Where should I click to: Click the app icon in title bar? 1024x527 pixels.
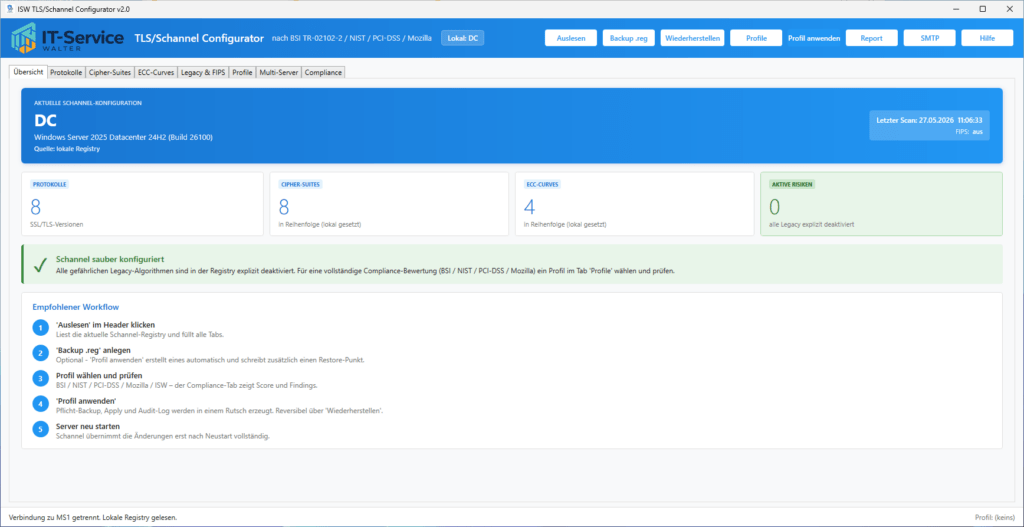[x=10, y=9]
